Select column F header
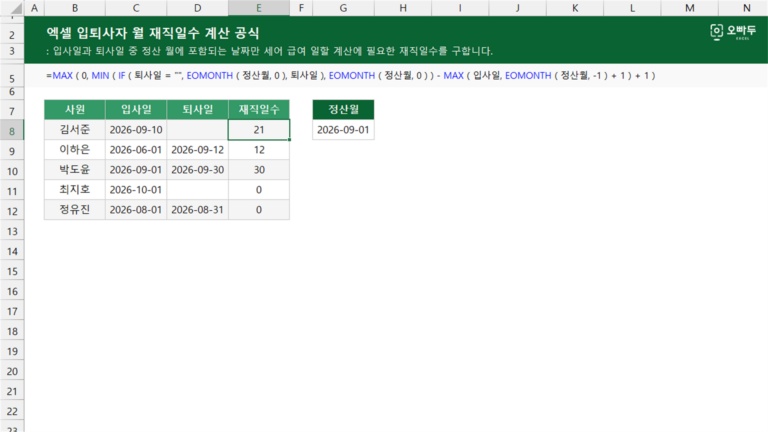The height and width of the screenshot is (432, 768). point(301,8)
